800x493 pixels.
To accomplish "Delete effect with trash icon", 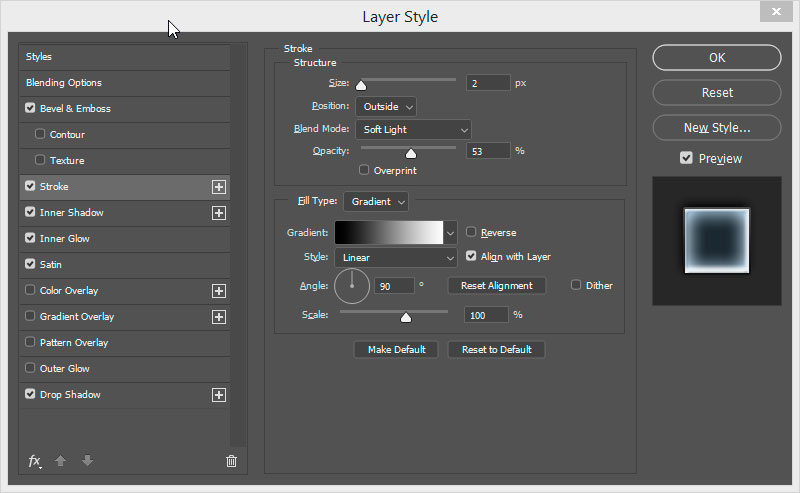I will coord(231,461).
